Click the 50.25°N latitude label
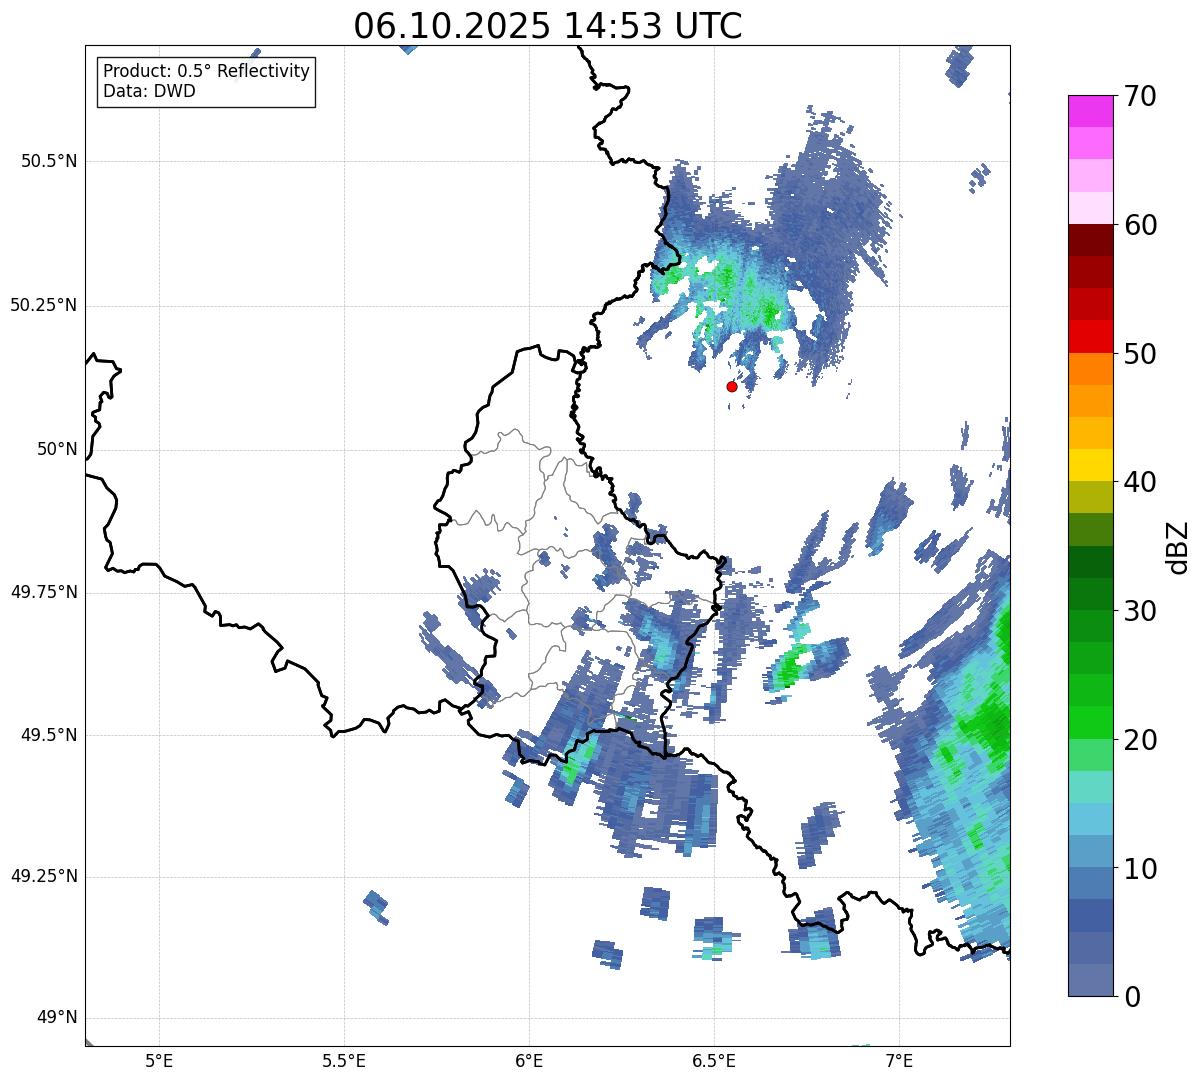 pyautogui.click(x=44, y=305)
